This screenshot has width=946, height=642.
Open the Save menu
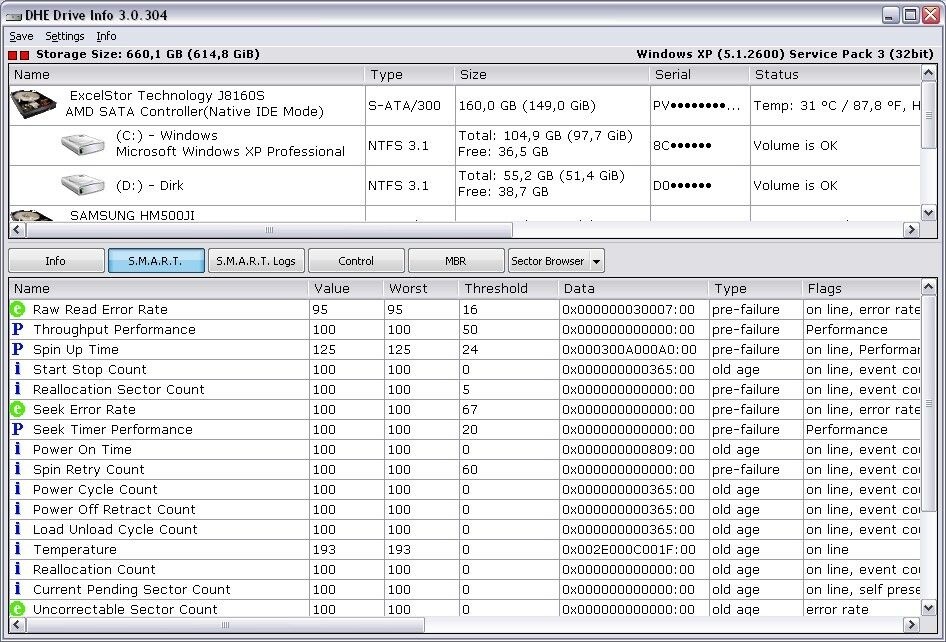point(21,36)
